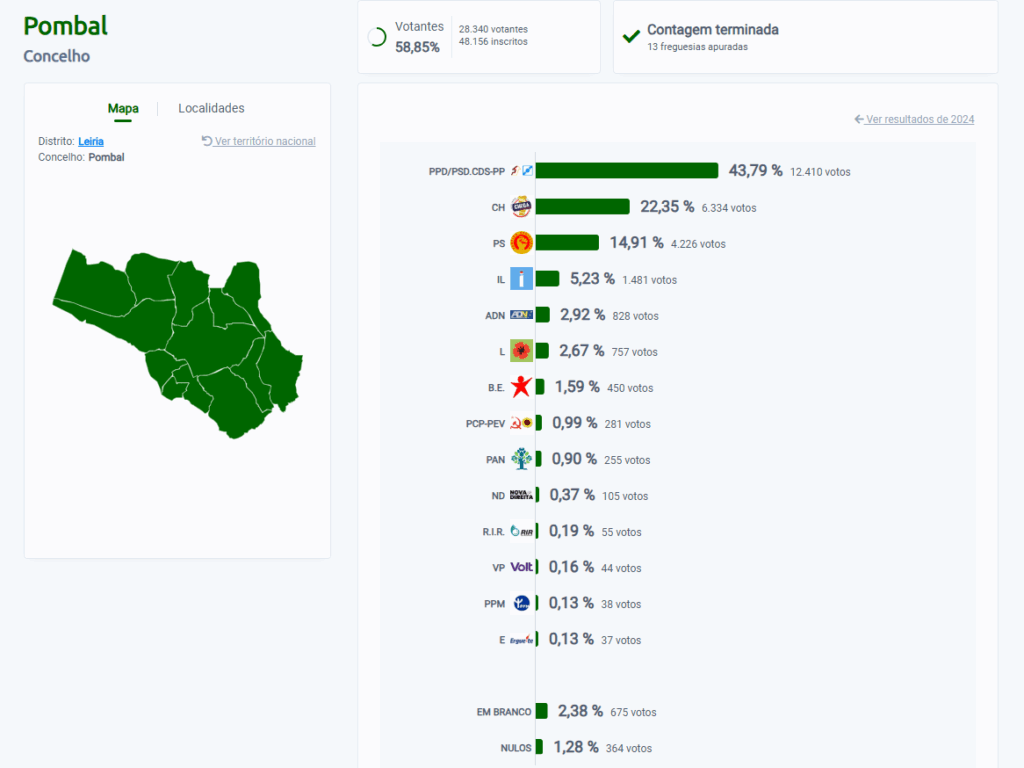
Task: Click the Volt party logo
Action: coord(521,567)
